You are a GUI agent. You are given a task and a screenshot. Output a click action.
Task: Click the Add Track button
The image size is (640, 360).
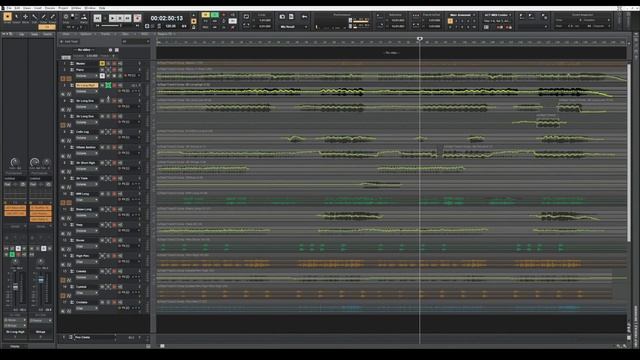click(x=69, y=42)
